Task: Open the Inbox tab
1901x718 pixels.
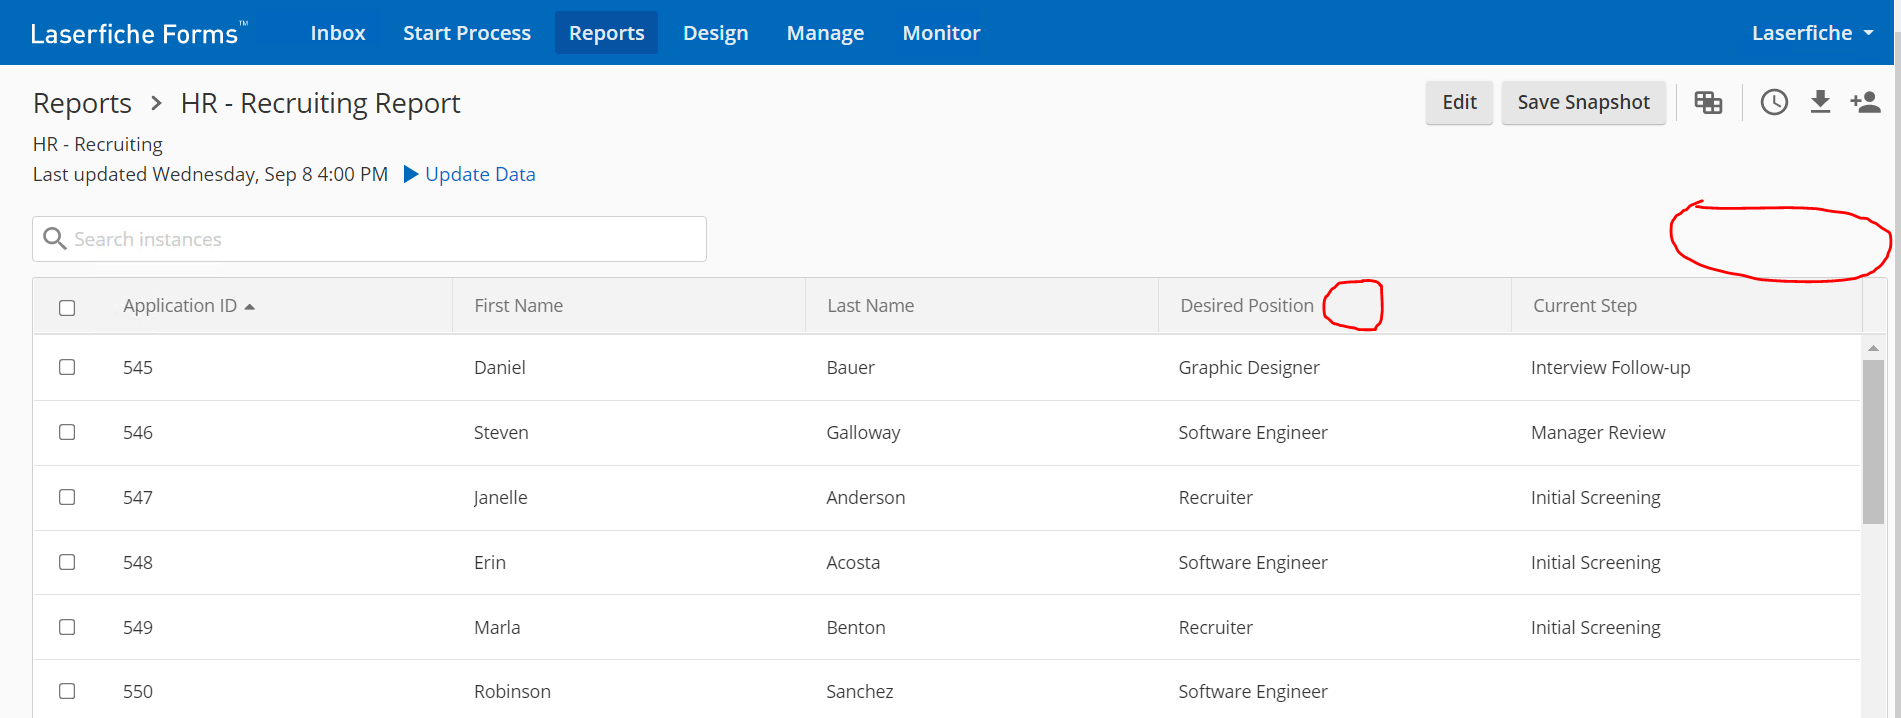Action: click(337, 33)
